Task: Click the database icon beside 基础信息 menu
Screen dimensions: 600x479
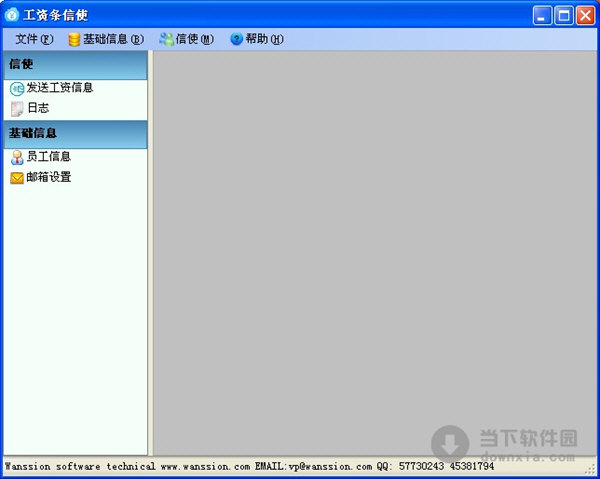Action: tap(74, 39)
